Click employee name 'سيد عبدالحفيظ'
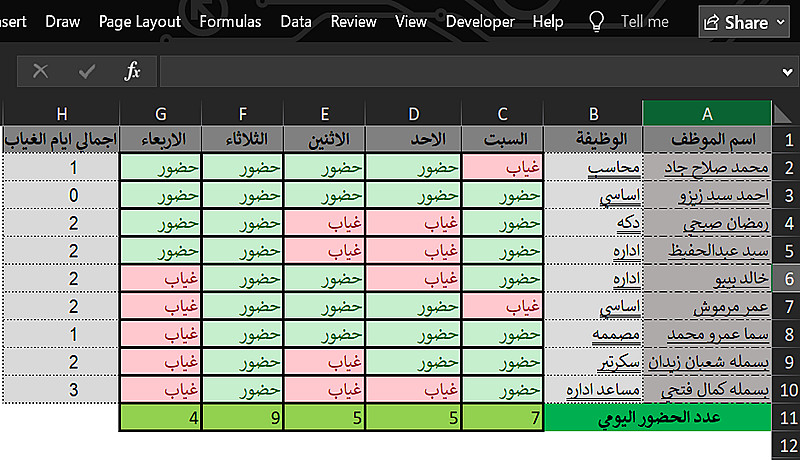The image size is (800, 460). (707, 251)
